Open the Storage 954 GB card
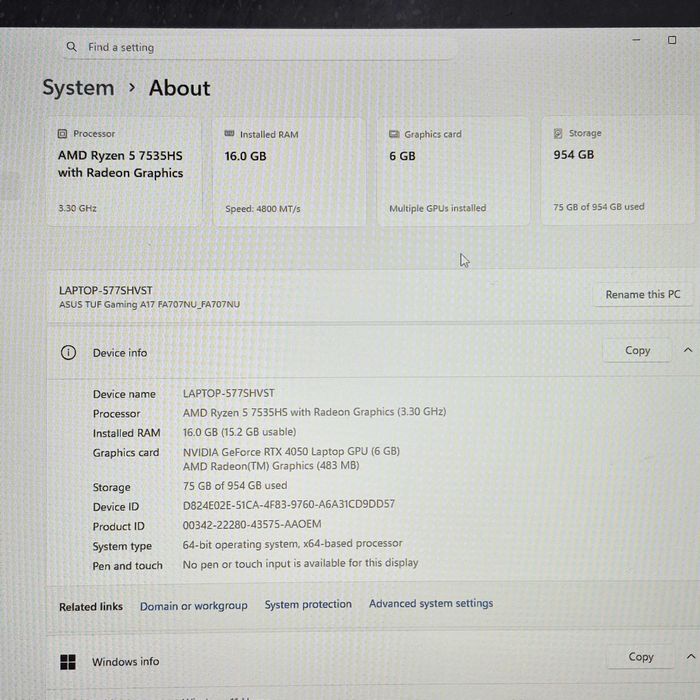 [619, 171]
